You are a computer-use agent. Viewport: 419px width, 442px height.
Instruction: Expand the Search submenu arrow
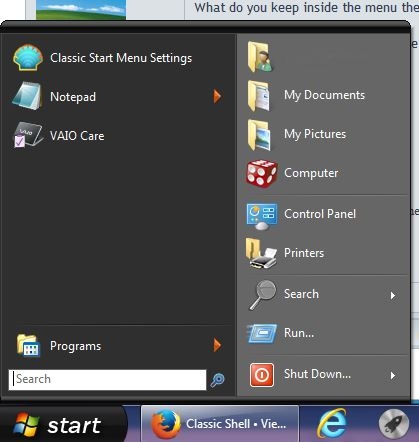[x=393, y=295]
